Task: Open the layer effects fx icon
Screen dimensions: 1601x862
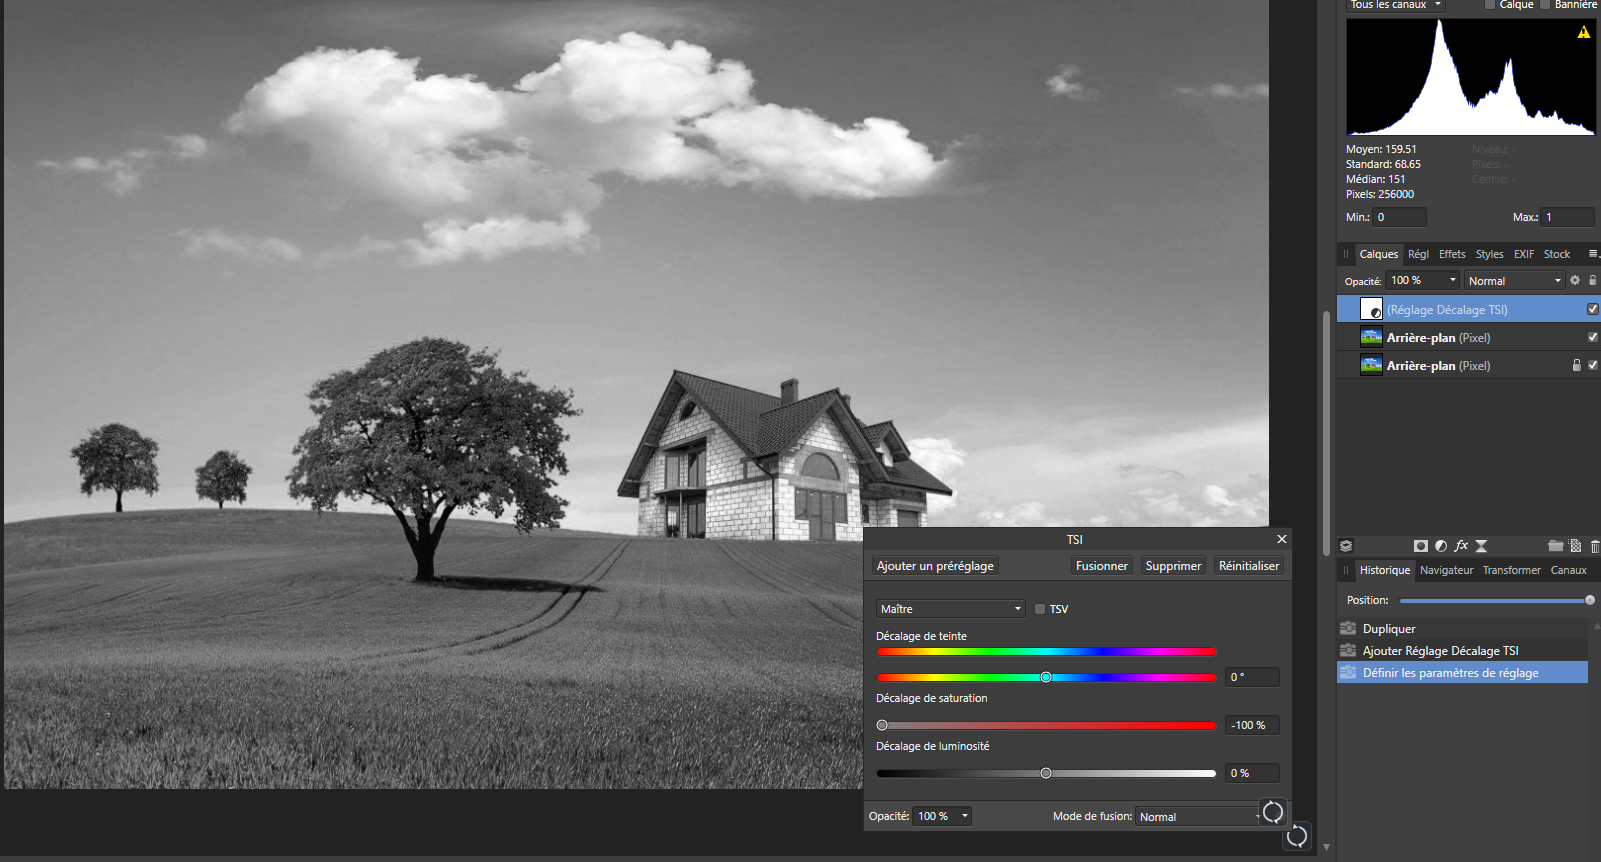Action: coord(1461,546)
